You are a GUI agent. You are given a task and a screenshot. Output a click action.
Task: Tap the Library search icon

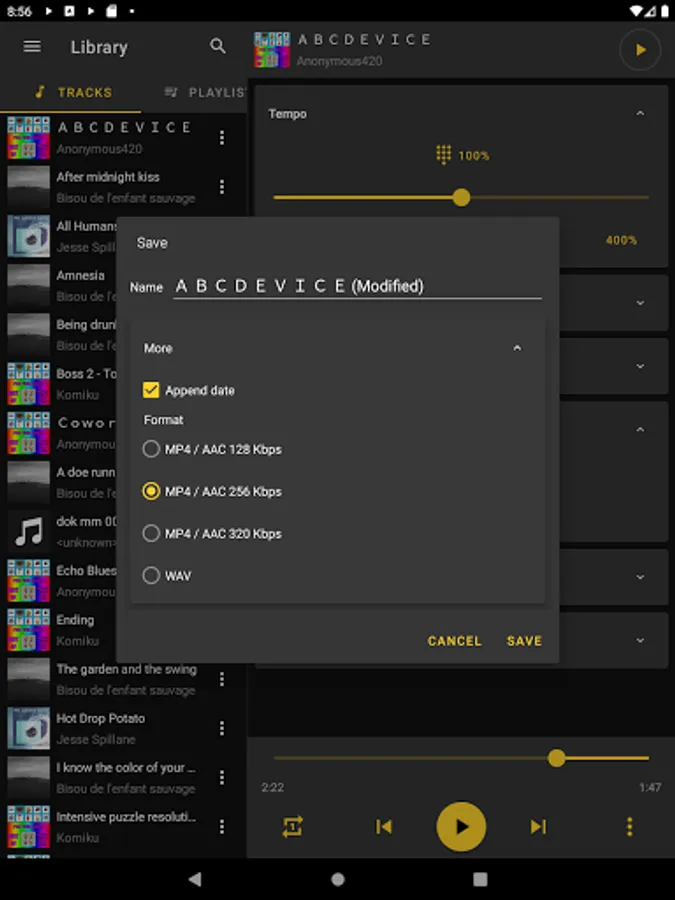tap(218, 46)
